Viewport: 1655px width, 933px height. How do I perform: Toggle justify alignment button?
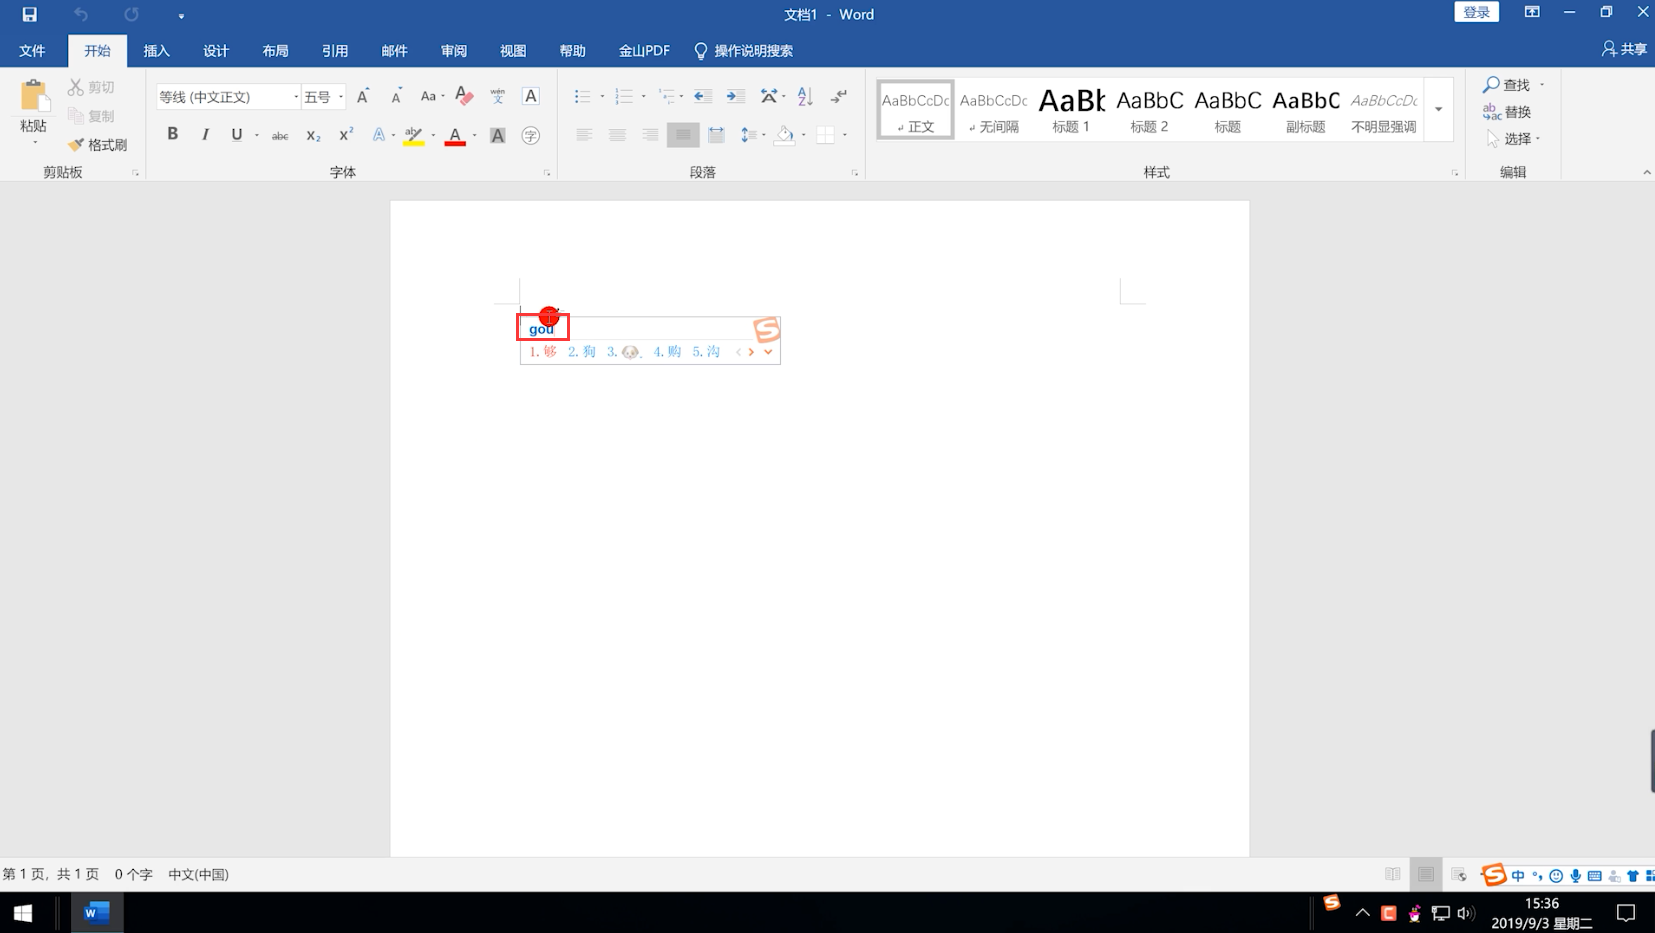(x=683, y=135)
